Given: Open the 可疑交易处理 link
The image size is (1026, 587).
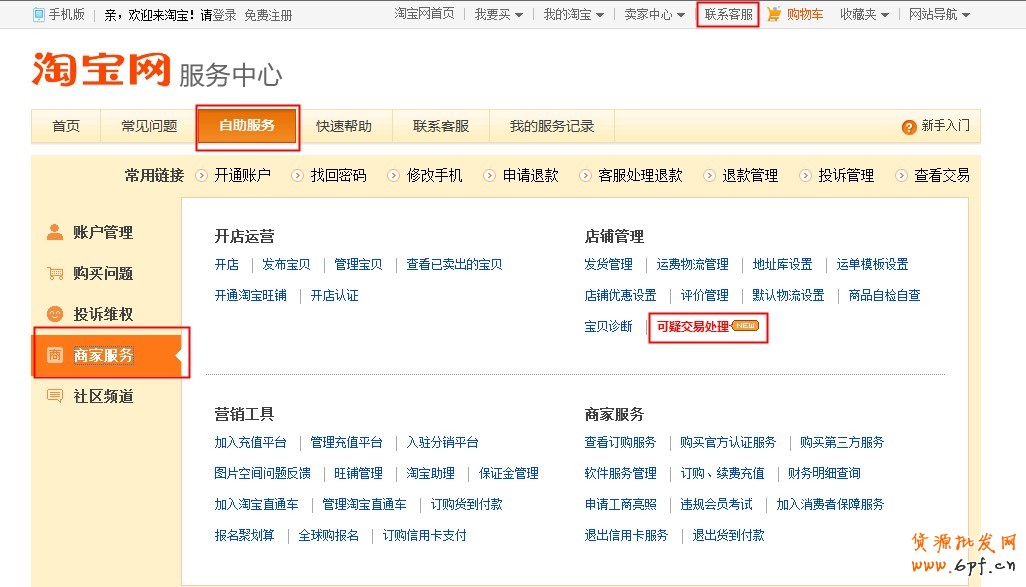Looking at the screenshot, I should click(693, 326).
